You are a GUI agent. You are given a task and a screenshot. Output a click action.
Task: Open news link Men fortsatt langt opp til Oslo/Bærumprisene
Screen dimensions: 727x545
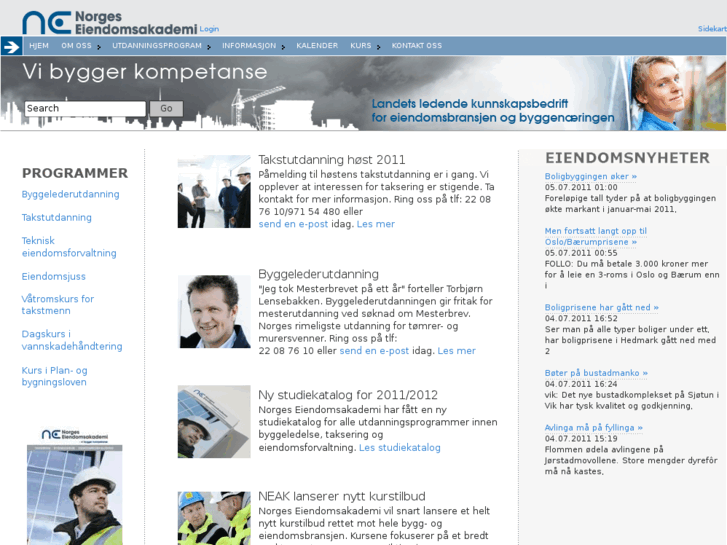pos(596,237)
